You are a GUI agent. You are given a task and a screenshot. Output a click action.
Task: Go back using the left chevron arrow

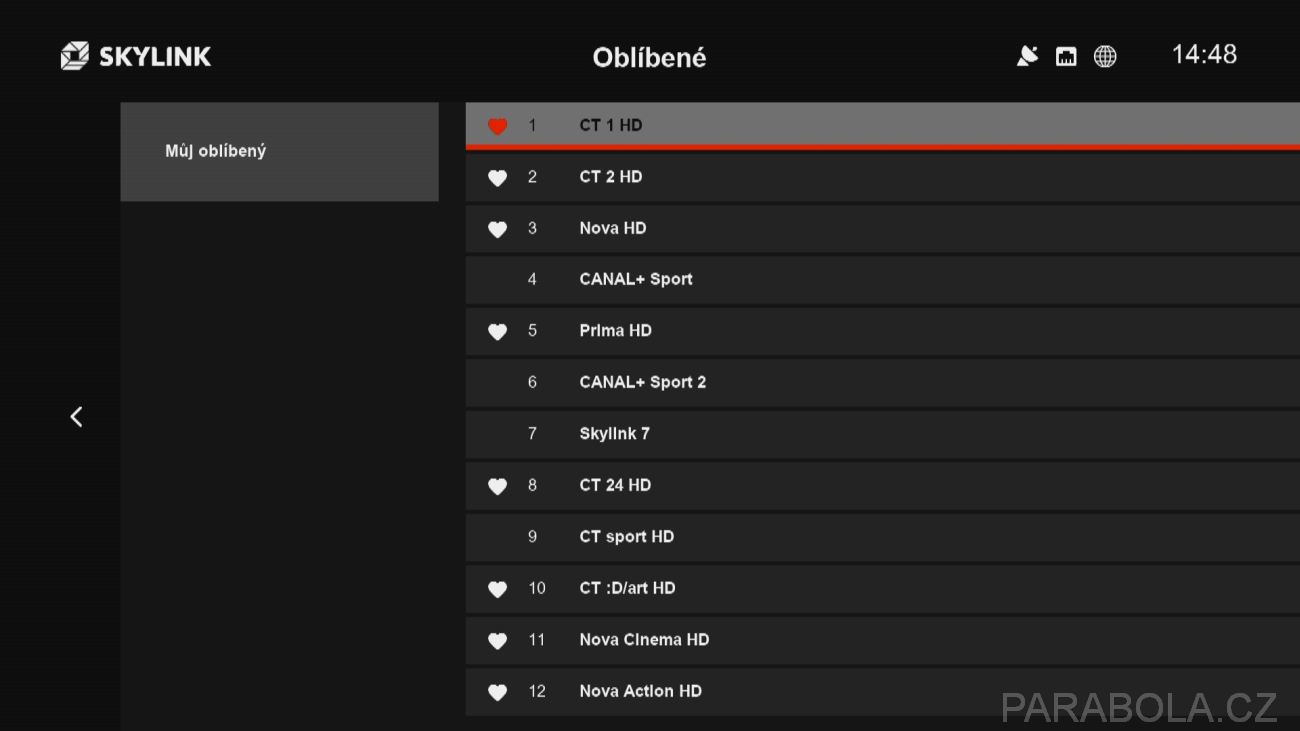tap(76, 417)
